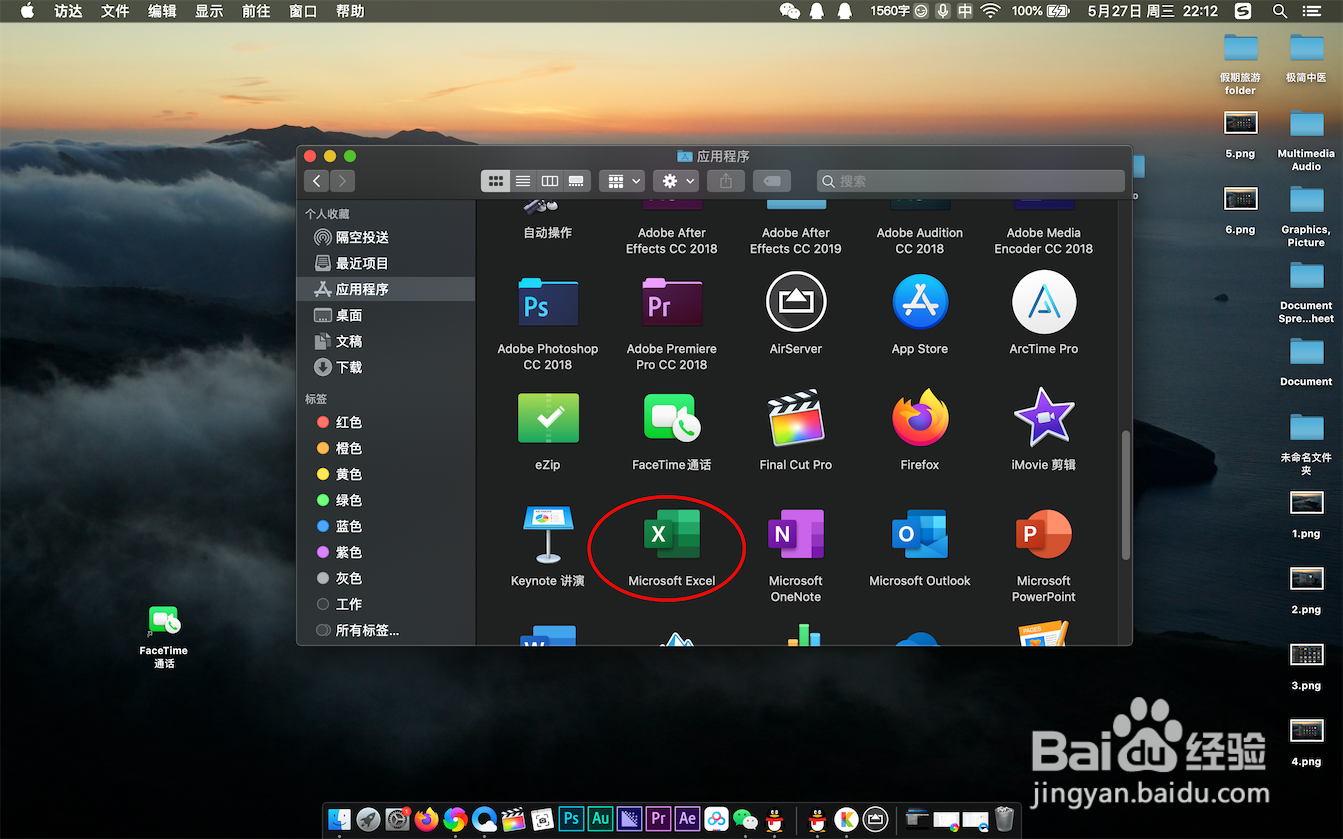The height and width of the screenshot is (839, 1343).
Task: Open the 显示 menu
Action: [x=209, y=11]
